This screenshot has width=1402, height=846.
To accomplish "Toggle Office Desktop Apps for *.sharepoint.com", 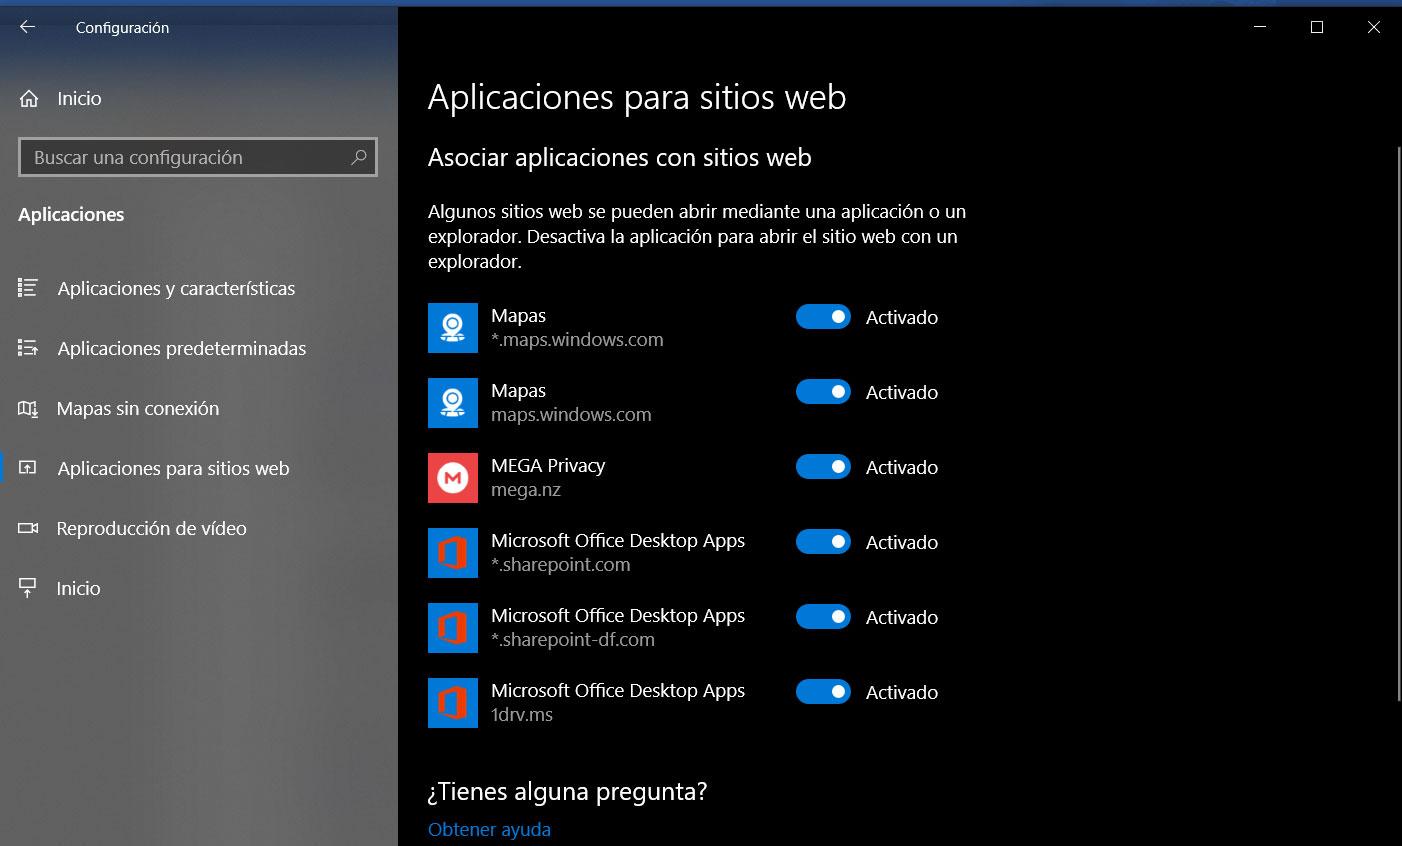I will (823, 542).
